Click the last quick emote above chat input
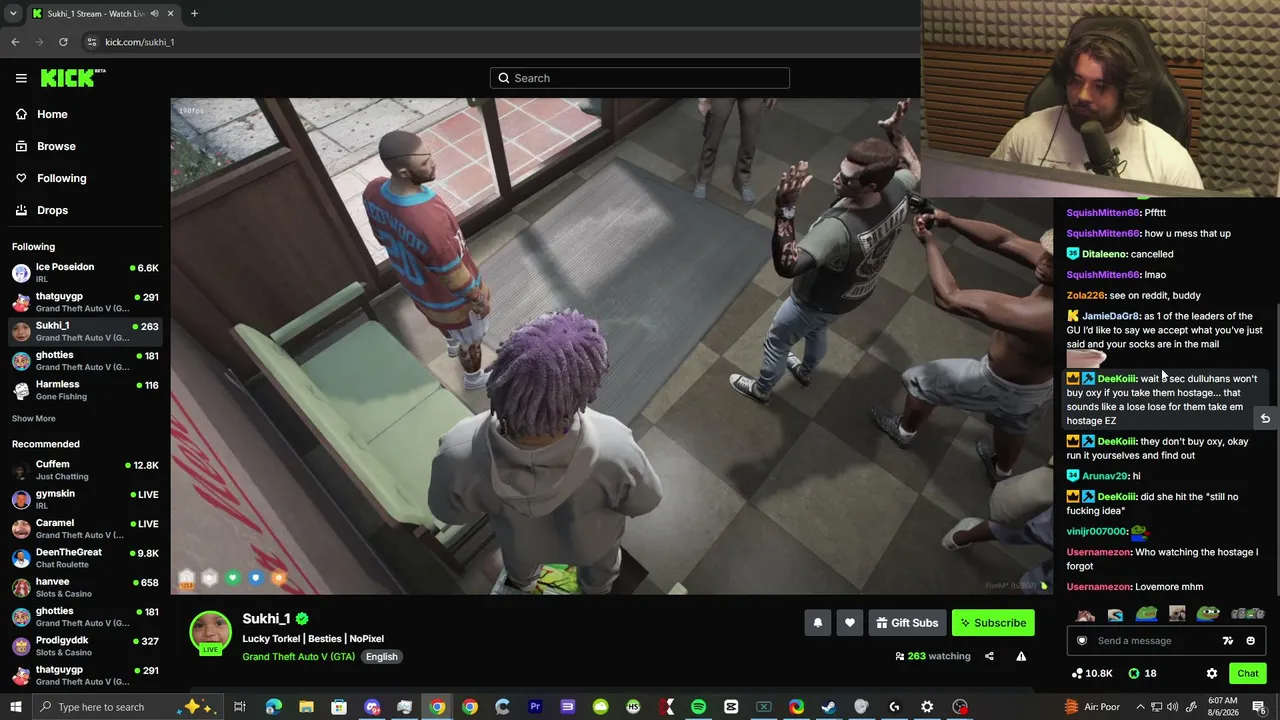1280x720 pixels. [x=1248, y=614]
